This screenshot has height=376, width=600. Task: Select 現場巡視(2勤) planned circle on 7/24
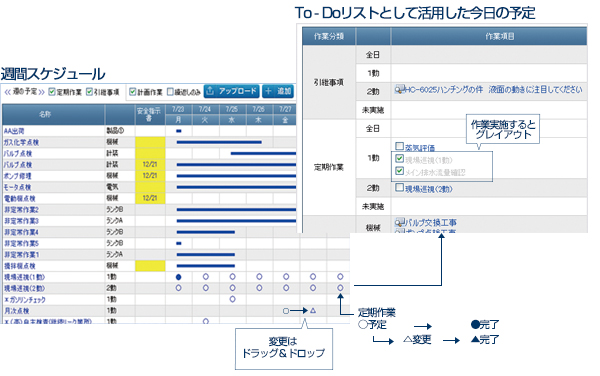coord(205,288)
